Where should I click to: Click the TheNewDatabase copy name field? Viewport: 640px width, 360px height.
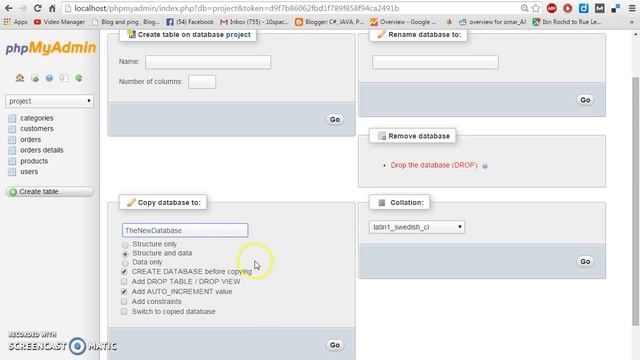click(x=185, y=230)
